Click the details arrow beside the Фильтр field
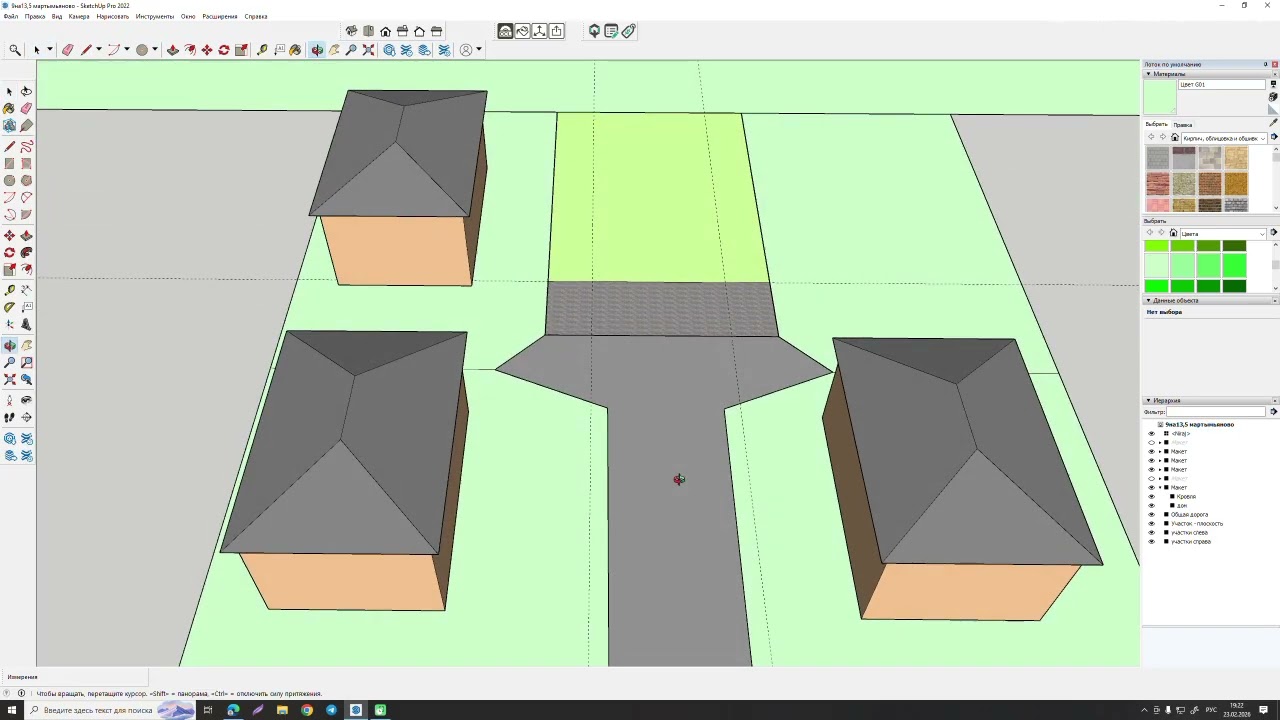 point(1274,411)
